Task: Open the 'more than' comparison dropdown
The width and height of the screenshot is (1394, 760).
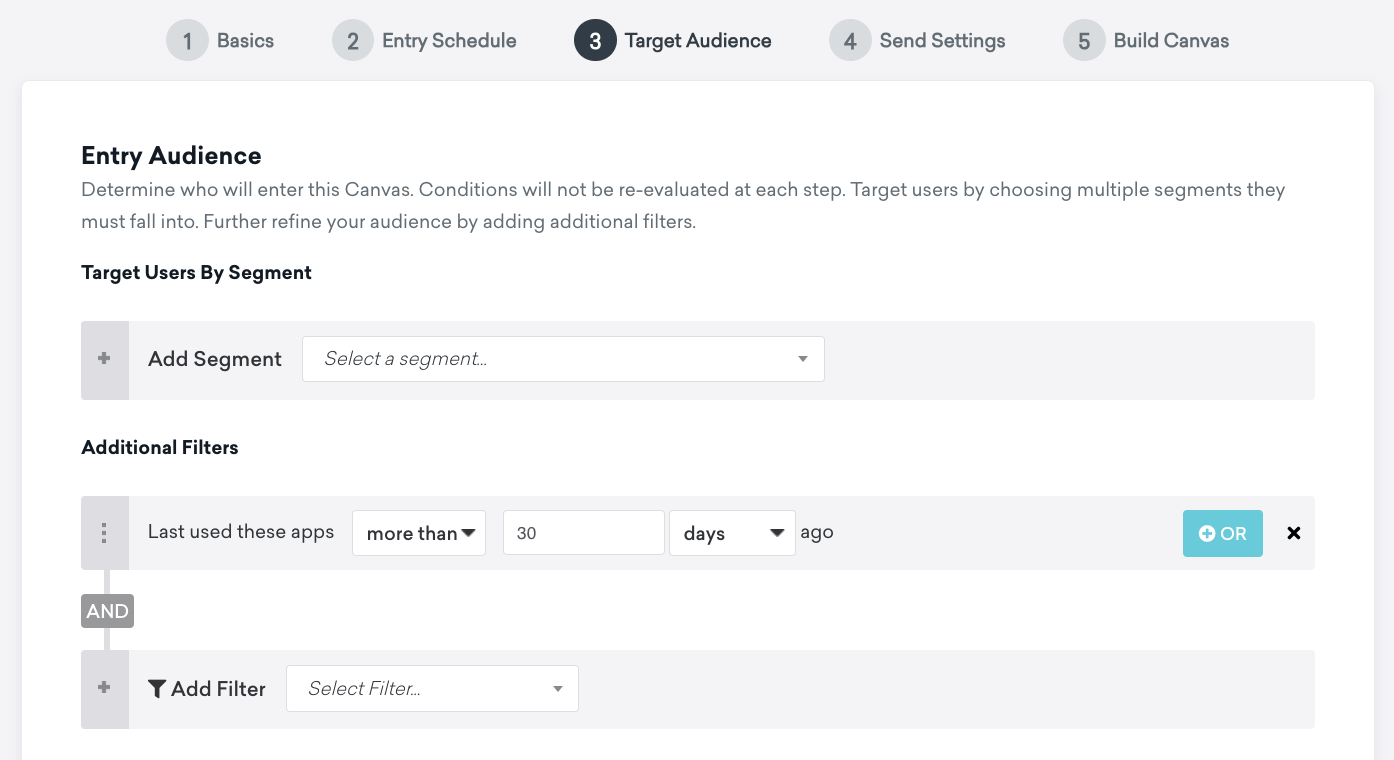Action: click(x=419, y=533)
